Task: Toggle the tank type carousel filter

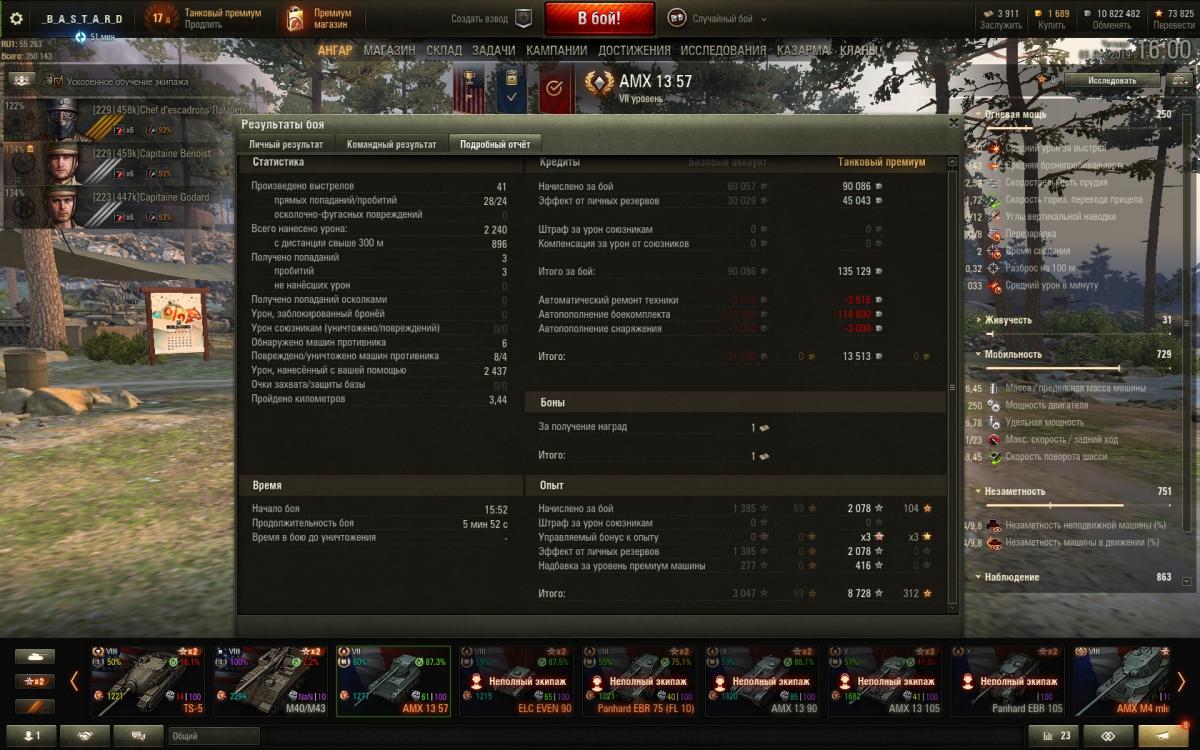Action: pos(35,657)
